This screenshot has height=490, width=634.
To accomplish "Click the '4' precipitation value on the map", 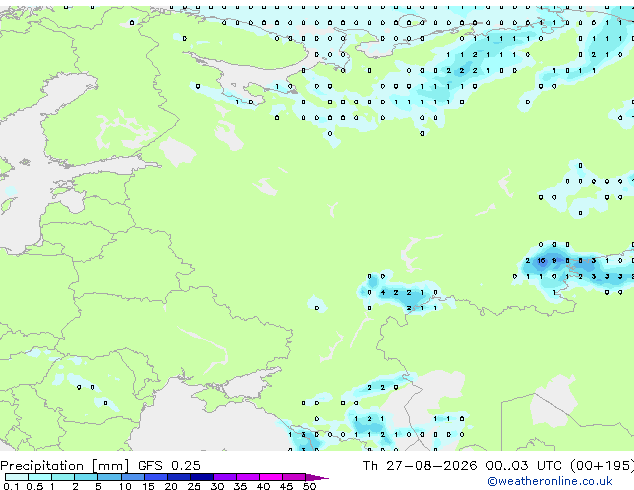I will click(383, 292).
